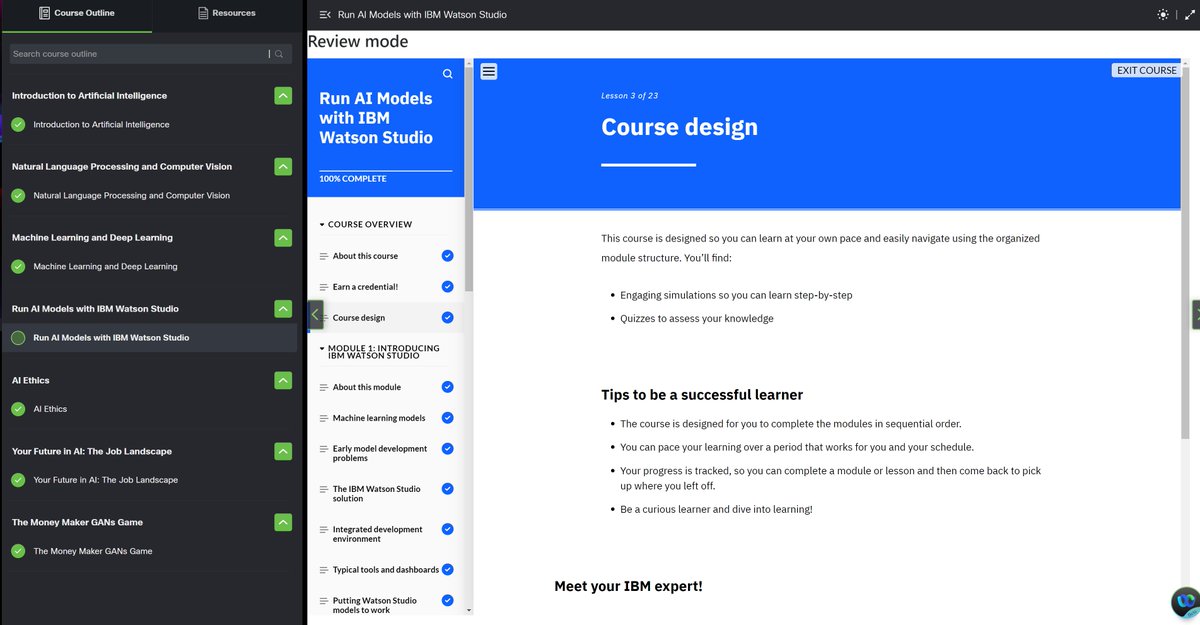The width and height of the screenshot is (1200, 625).
Task: Click the Lesson 3 of 23 label
Action: click(x=630, y=96)
